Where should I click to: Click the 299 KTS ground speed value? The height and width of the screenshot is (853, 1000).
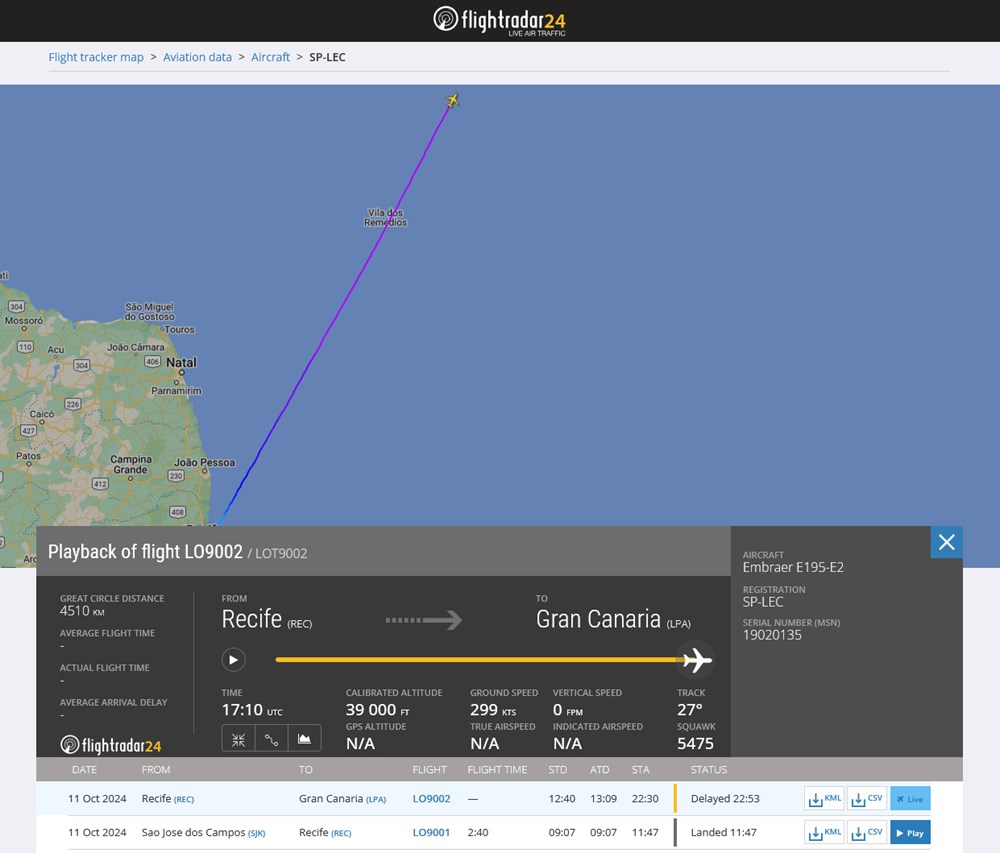(493, 710)
